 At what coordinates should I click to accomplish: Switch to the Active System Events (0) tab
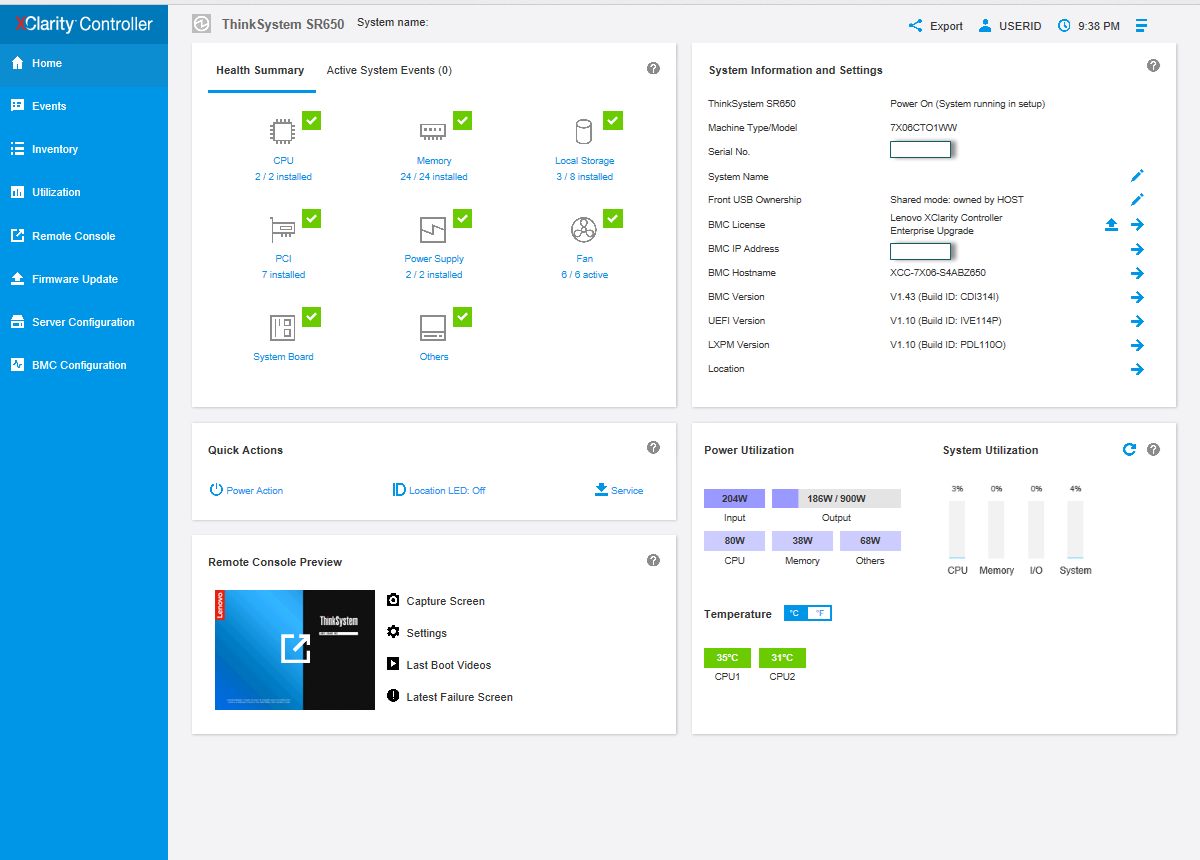pyautogui.click(x=389, y=70)
